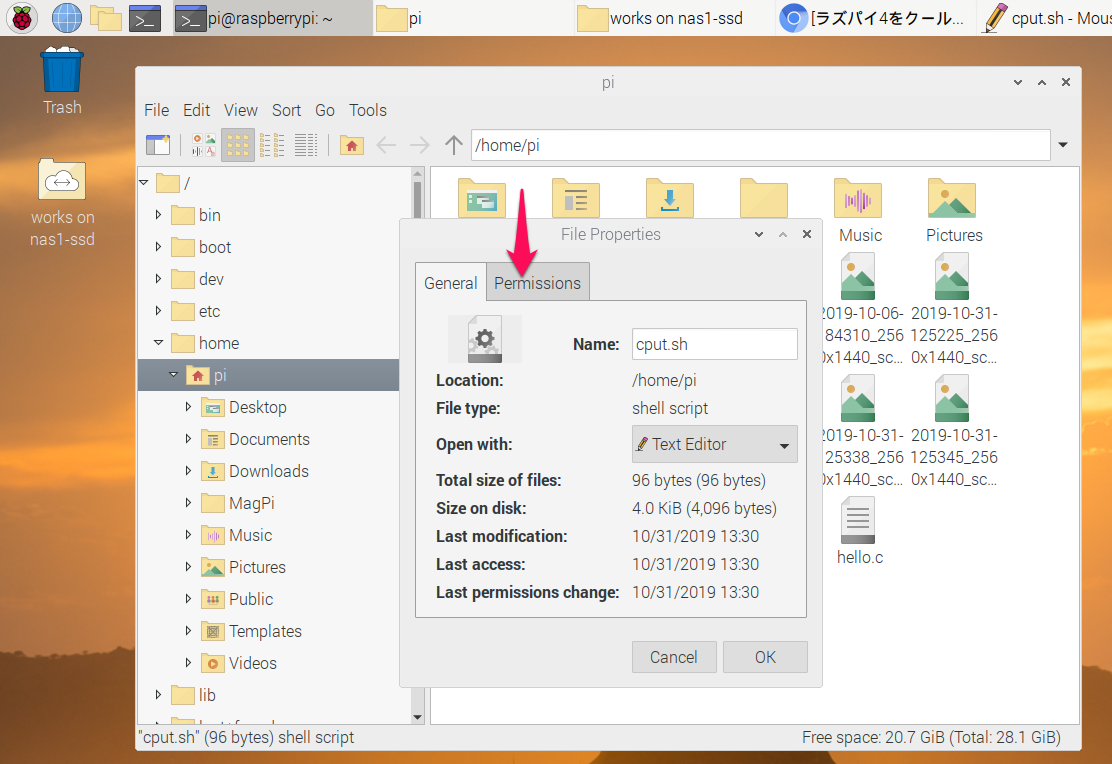This screenshot has width=1112, height=764.
Task: Expand the Documents tree node
Action: point(188,439)
